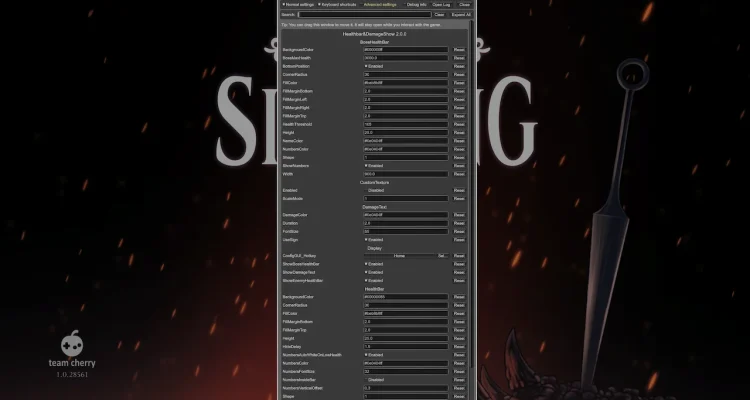The width and height of the screenshot is (750, 400).
Task: Toggle the ShowDamageText Enabled checkbox
Action: pos(374,272)
